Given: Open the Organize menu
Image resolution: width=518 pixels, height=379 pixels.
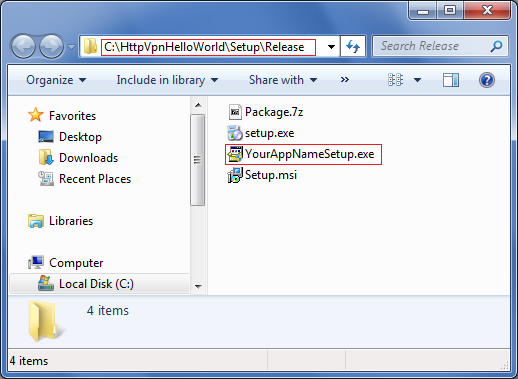Looking at the screenshot, I should [56, 80].
